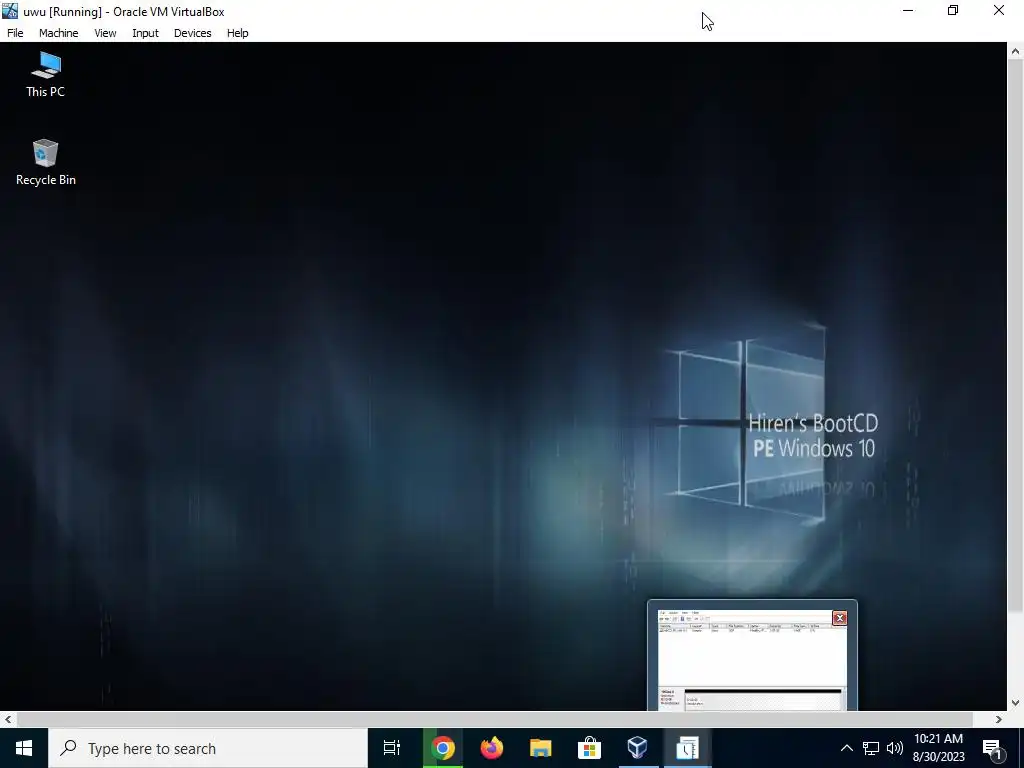The width and height of the screenshot is (1024, 768).
Task: Open Microsoft Store from the taskbar
Action: point(589,748)
